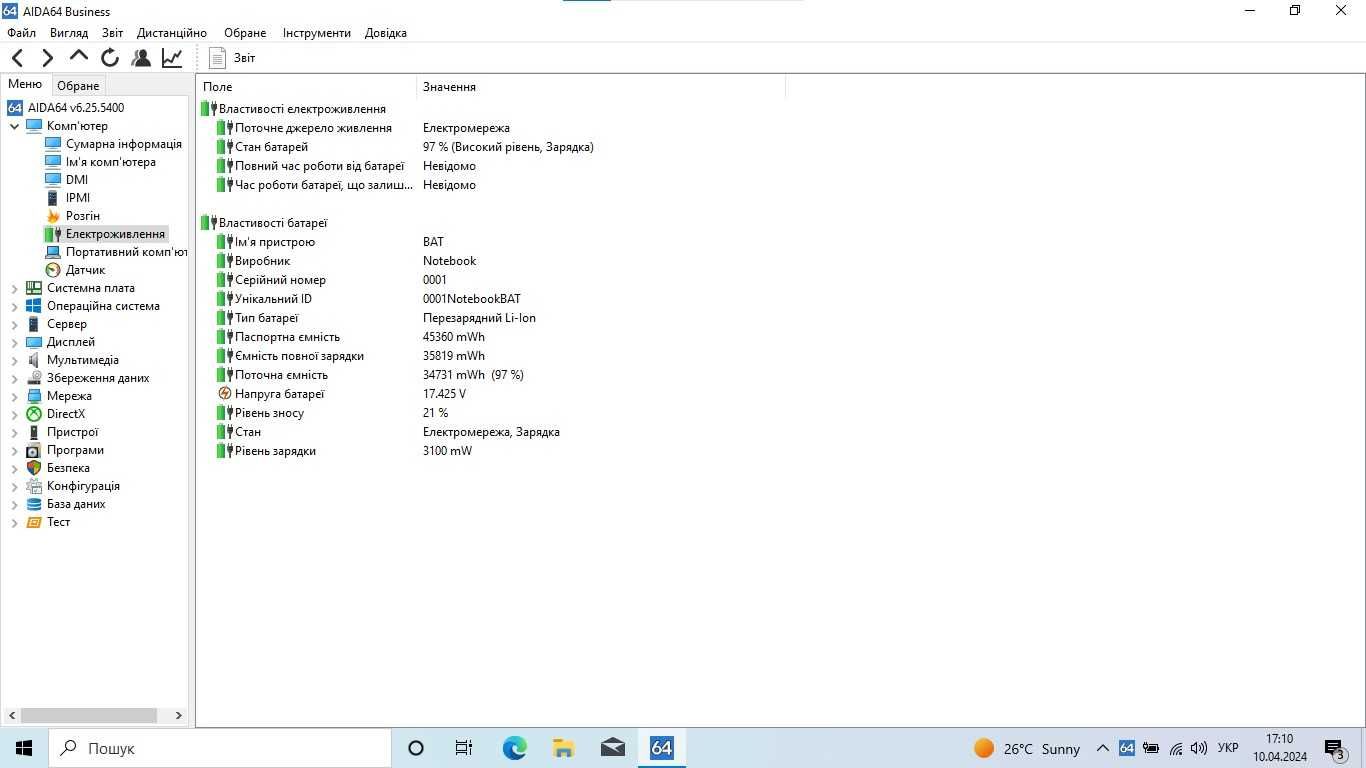Expand the Мультимедіа tree node
Image resolution: width=1366 pixels, height=768 pixels.
tap(14, 360)
